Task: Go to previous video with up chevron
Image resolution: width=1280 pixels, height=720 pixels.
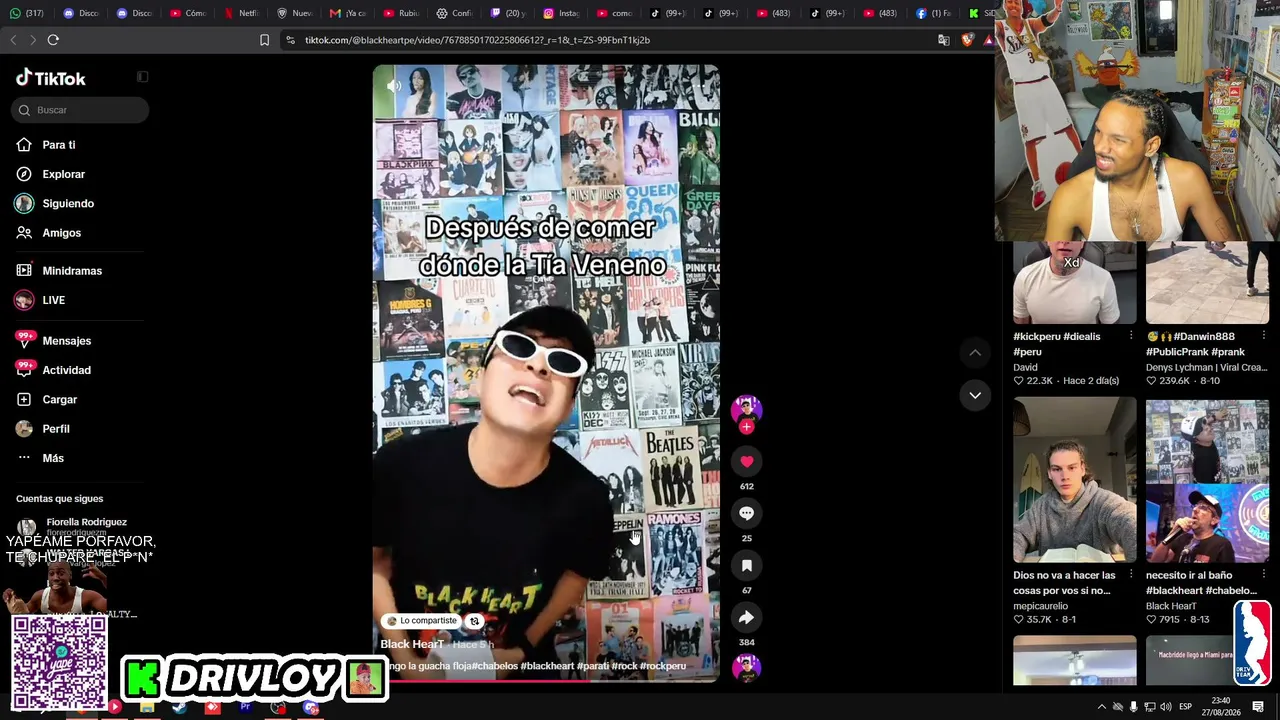Action: pyautogui.click(x=975, y=352)
